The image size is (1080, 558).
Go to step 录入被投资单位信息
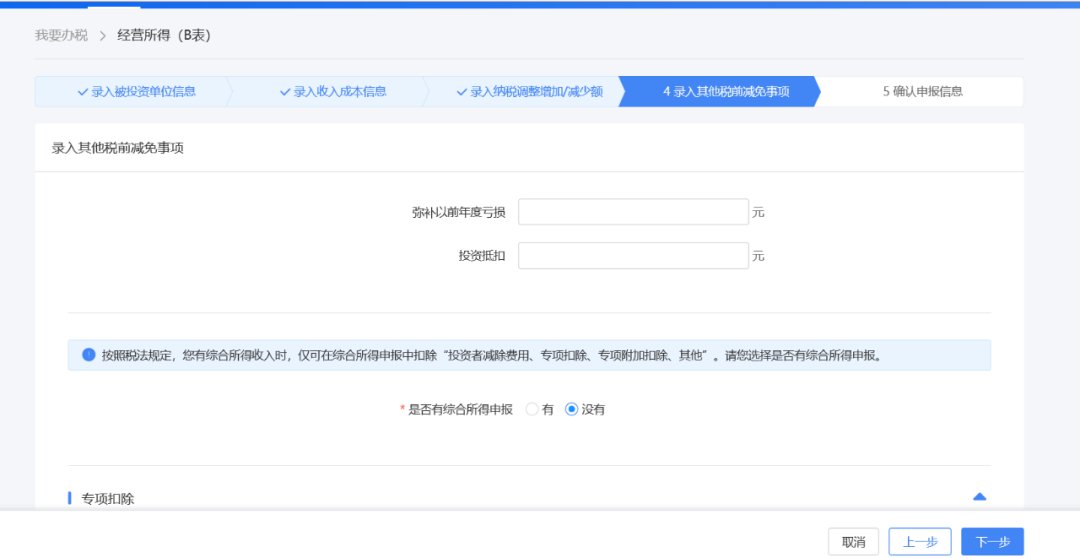[143, 91]
